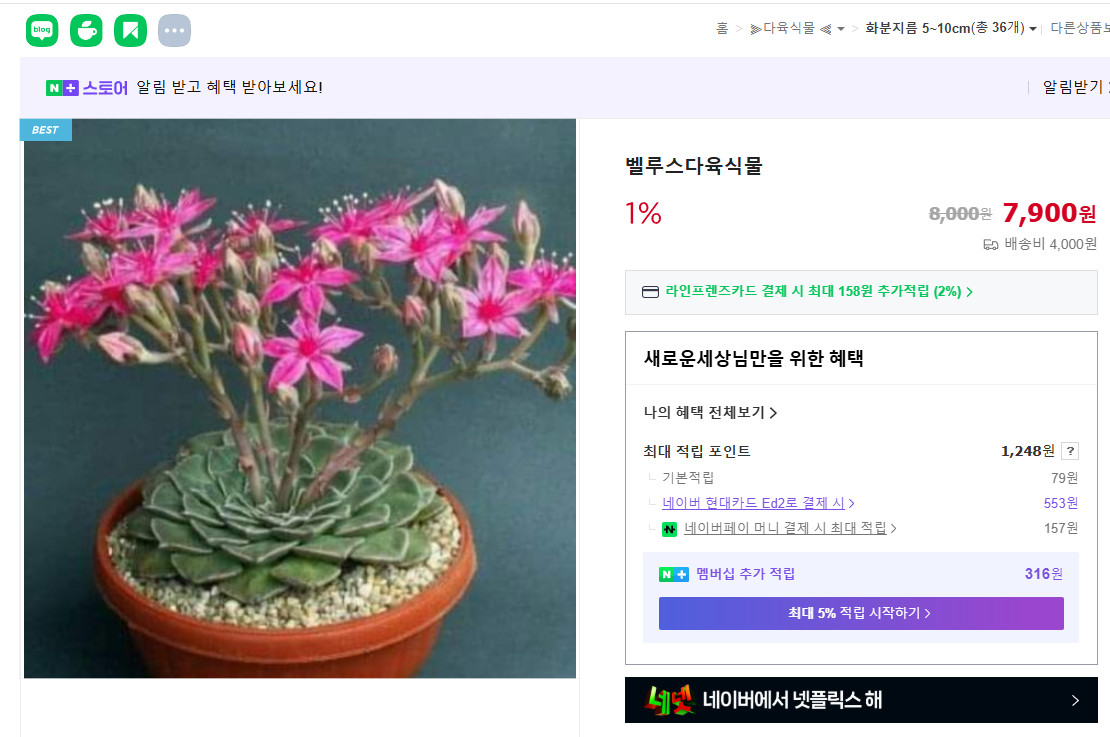
Task: Click the credit card icon in 라인프렌즈카드 banner
Action: coord(650,292)
